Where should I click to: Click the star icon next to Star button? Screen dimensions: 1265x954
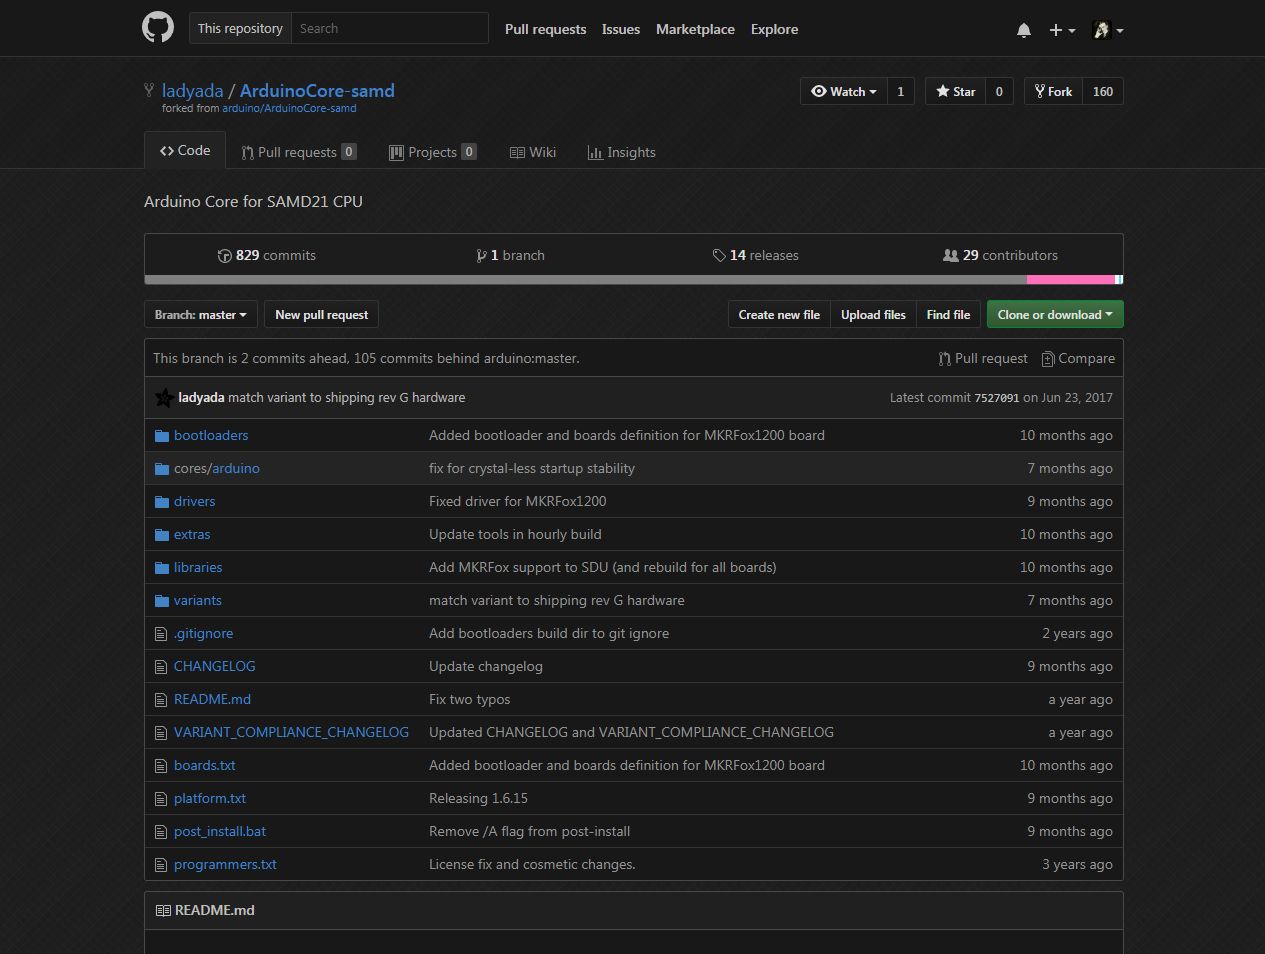coord(941,91)
